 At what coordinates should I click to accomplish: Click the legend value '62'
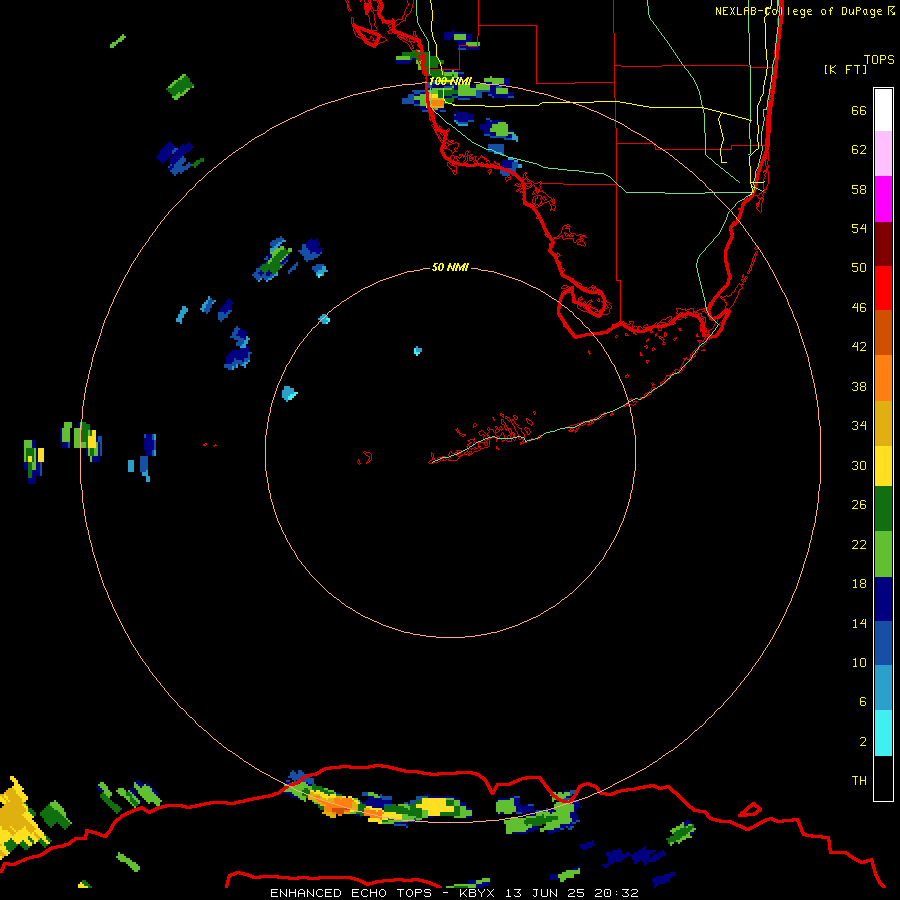pos(859,150)
